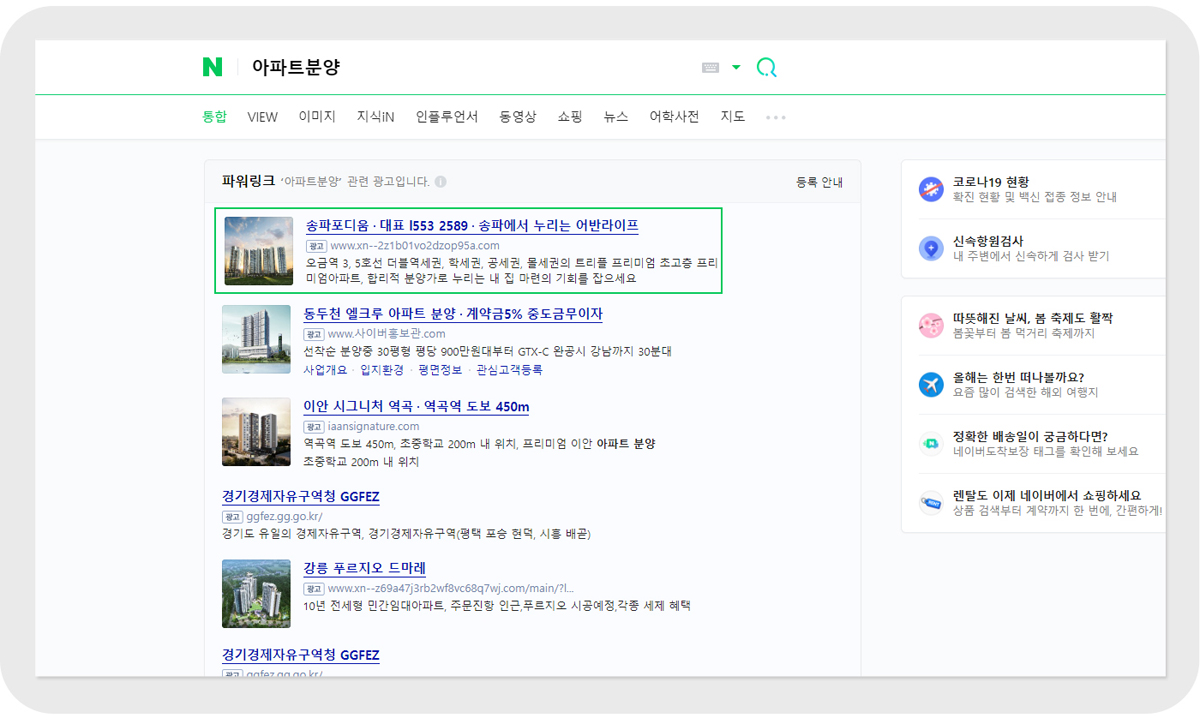
Task: Click the pink blossom icon for 봄 축제
Action: click(x=931, y=326)
